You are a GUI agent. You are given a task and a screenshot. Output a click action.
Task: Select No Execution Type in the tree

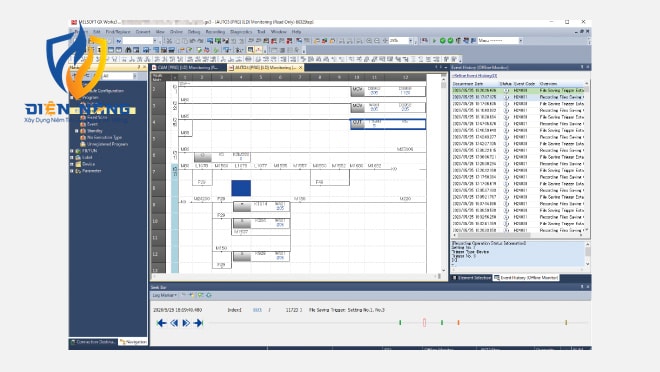tap(104, 137)
